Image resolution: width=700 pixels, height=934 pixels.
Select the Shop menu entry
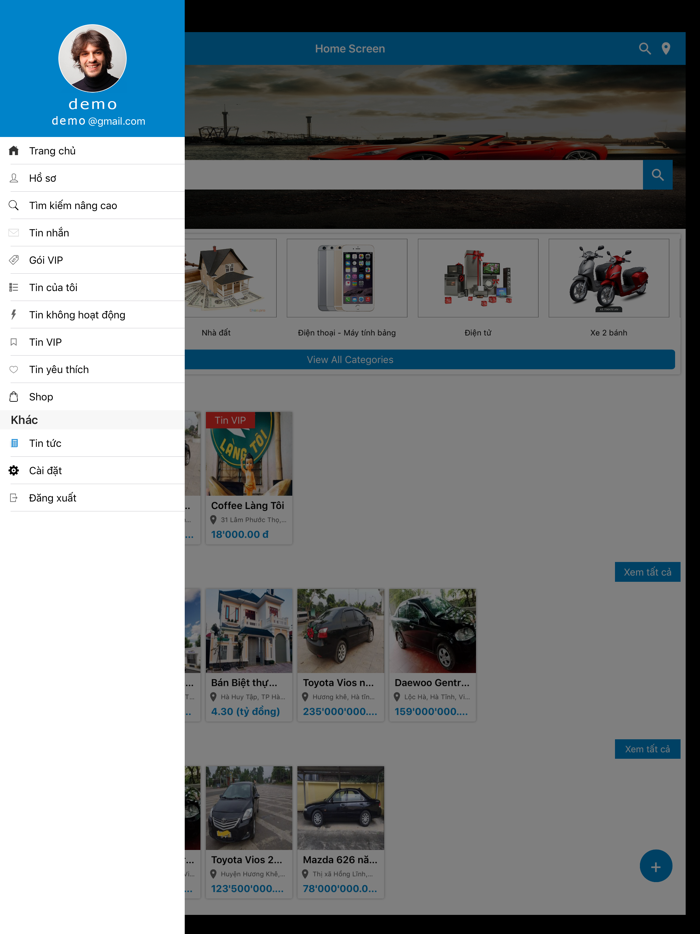click(92, 397)
